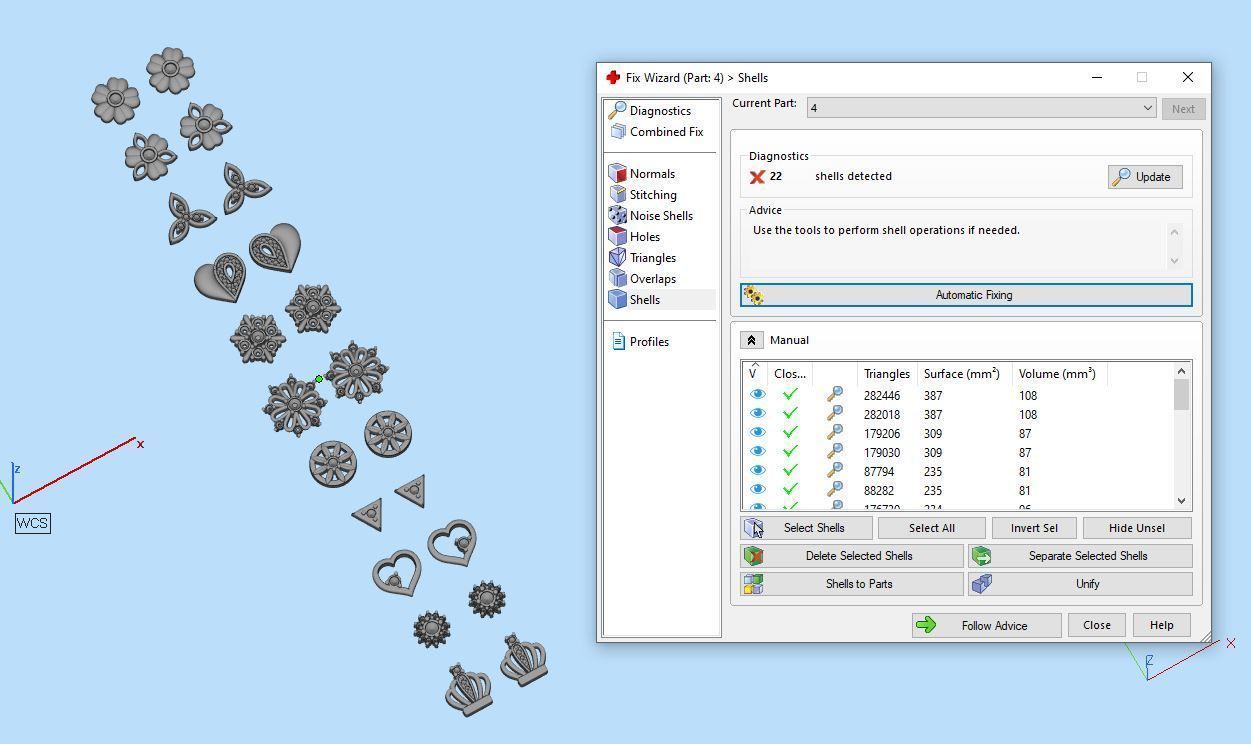Click Hide Unsel button
This screenshot has height=744, width=1251.
click(x=1137, y=528)
